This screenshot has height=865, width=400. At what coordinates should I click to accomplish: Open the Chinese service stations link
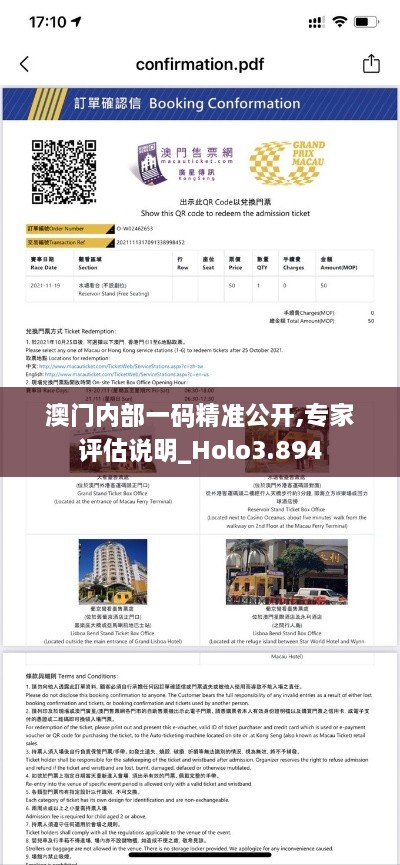pos(121,366)
